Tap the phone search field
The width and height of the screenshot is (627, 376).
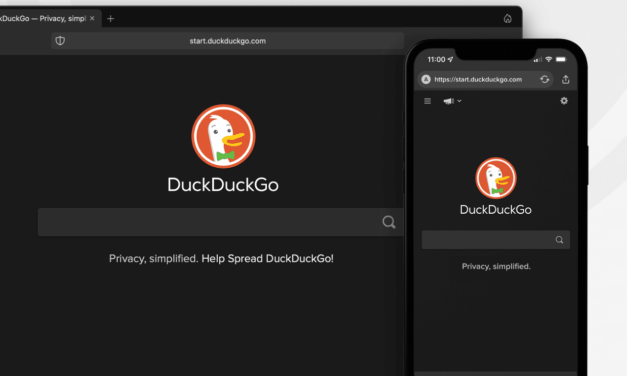[496, 240]
